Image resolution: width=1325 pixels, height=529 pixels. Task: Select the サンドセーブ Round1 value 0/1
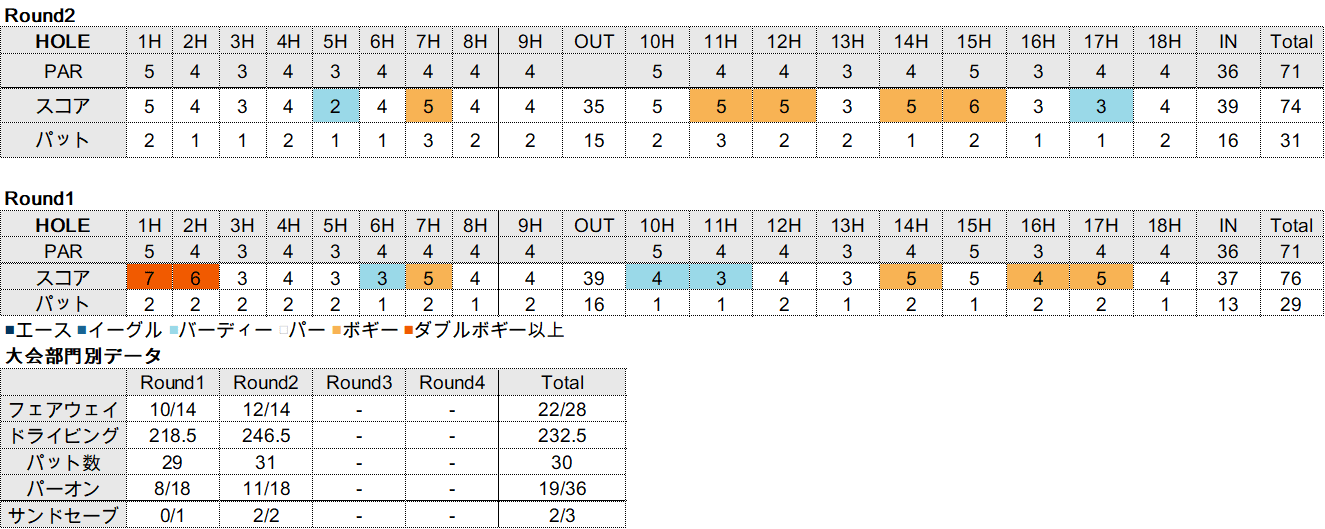click(173, 516)
